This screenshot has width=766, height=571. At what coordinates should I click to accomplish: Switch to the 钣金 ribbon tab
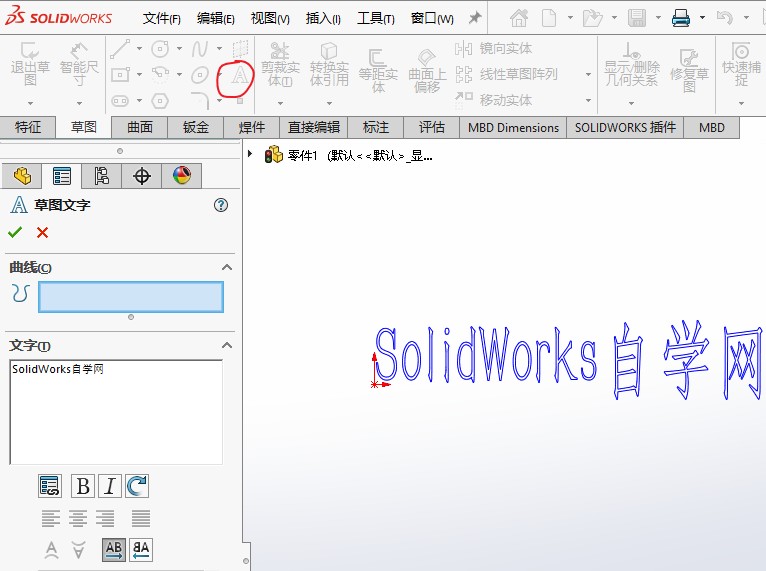(195, 127)
